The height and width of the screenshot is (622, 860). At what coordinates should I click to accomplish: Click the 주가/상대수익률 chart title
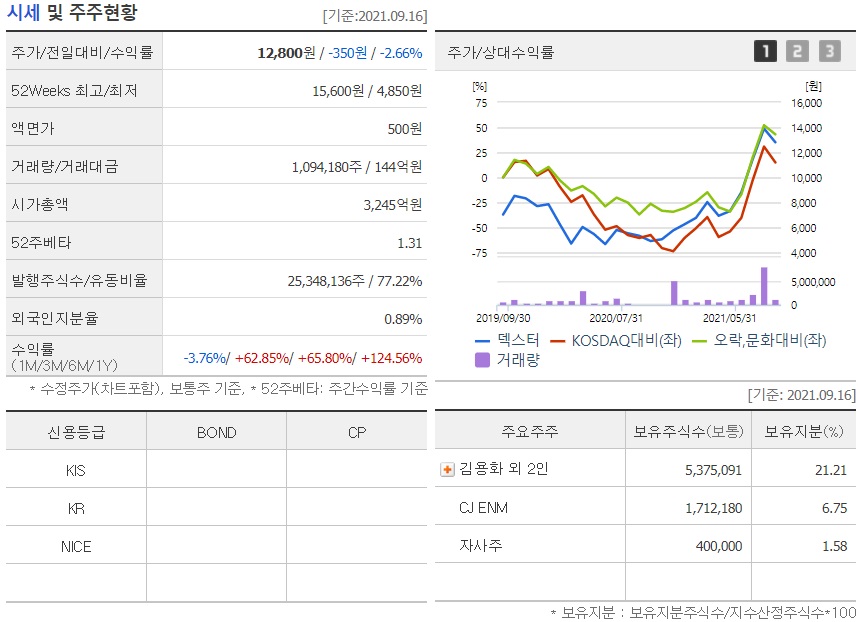pyautogui.click(x=500, y=52)
